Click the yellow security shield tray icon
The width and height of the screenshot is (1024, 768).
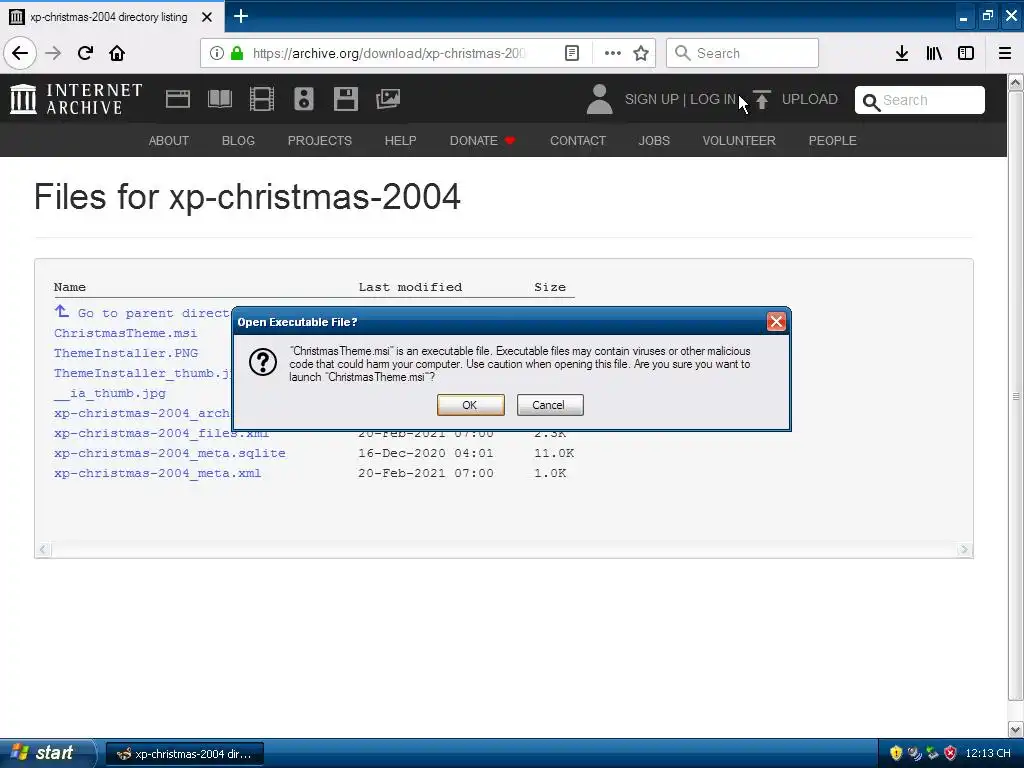[x=896, y=753]
